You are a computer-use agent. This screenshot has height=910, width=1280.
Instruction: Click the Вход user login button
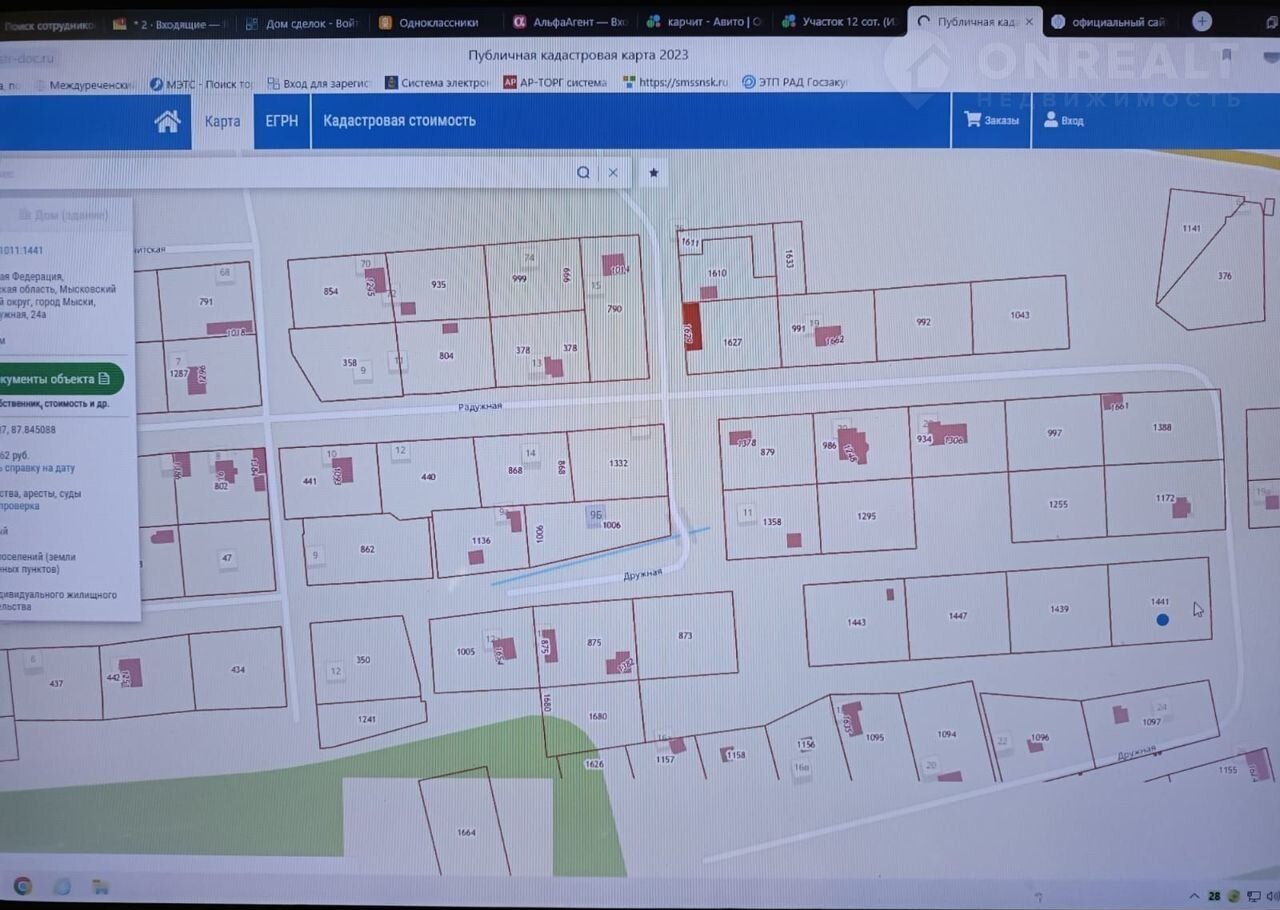[1063, 120]
